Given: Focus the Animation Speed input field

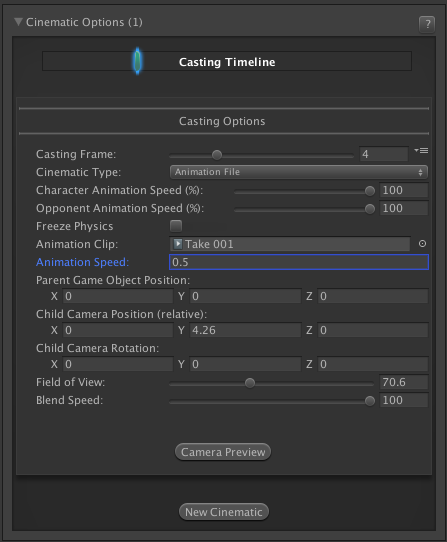Looking at the screenshot, I should point(299,262).
